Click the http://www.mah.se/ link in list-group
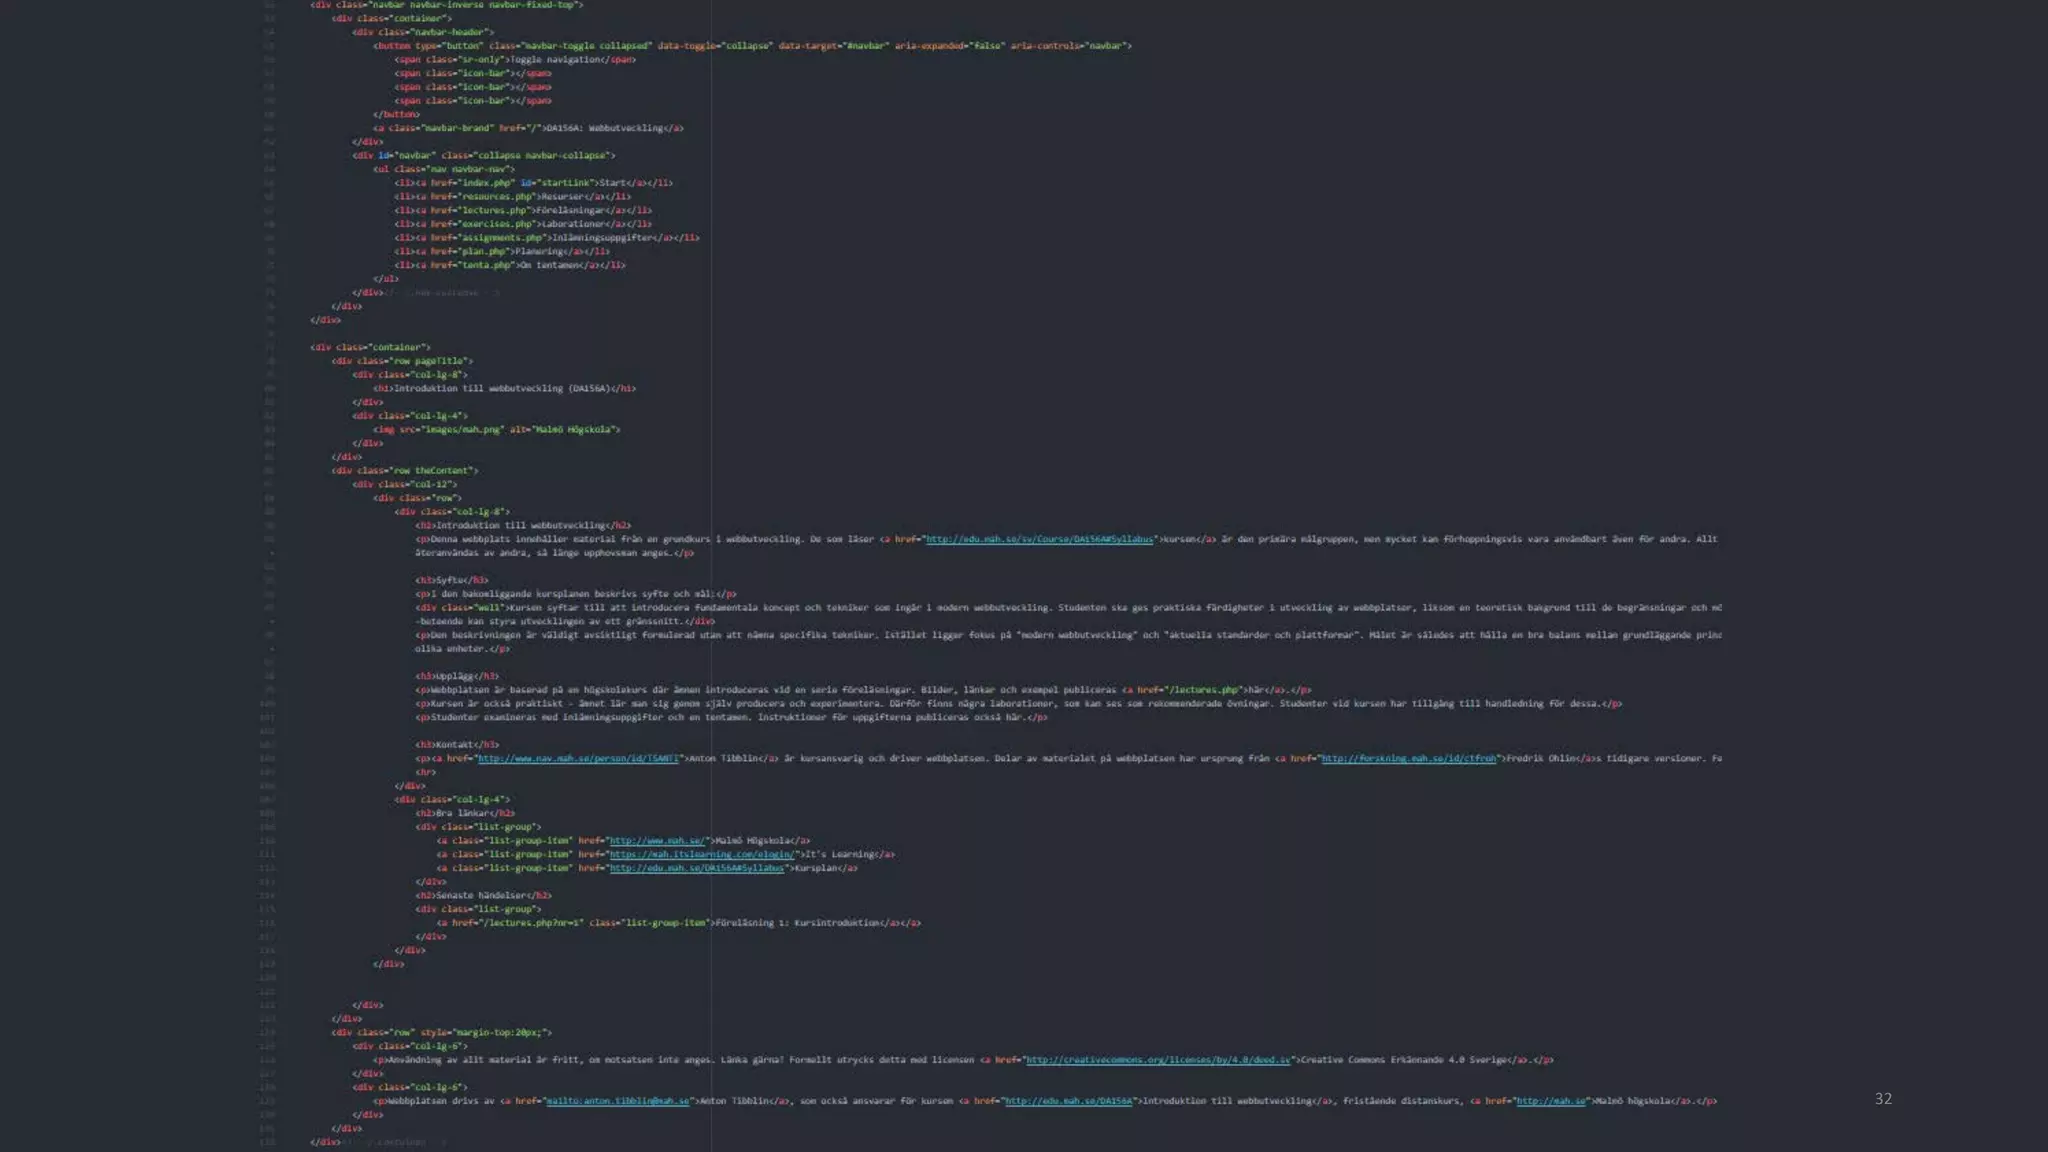The height and width of the screenshot is (1152, 2048). point(657,841)
